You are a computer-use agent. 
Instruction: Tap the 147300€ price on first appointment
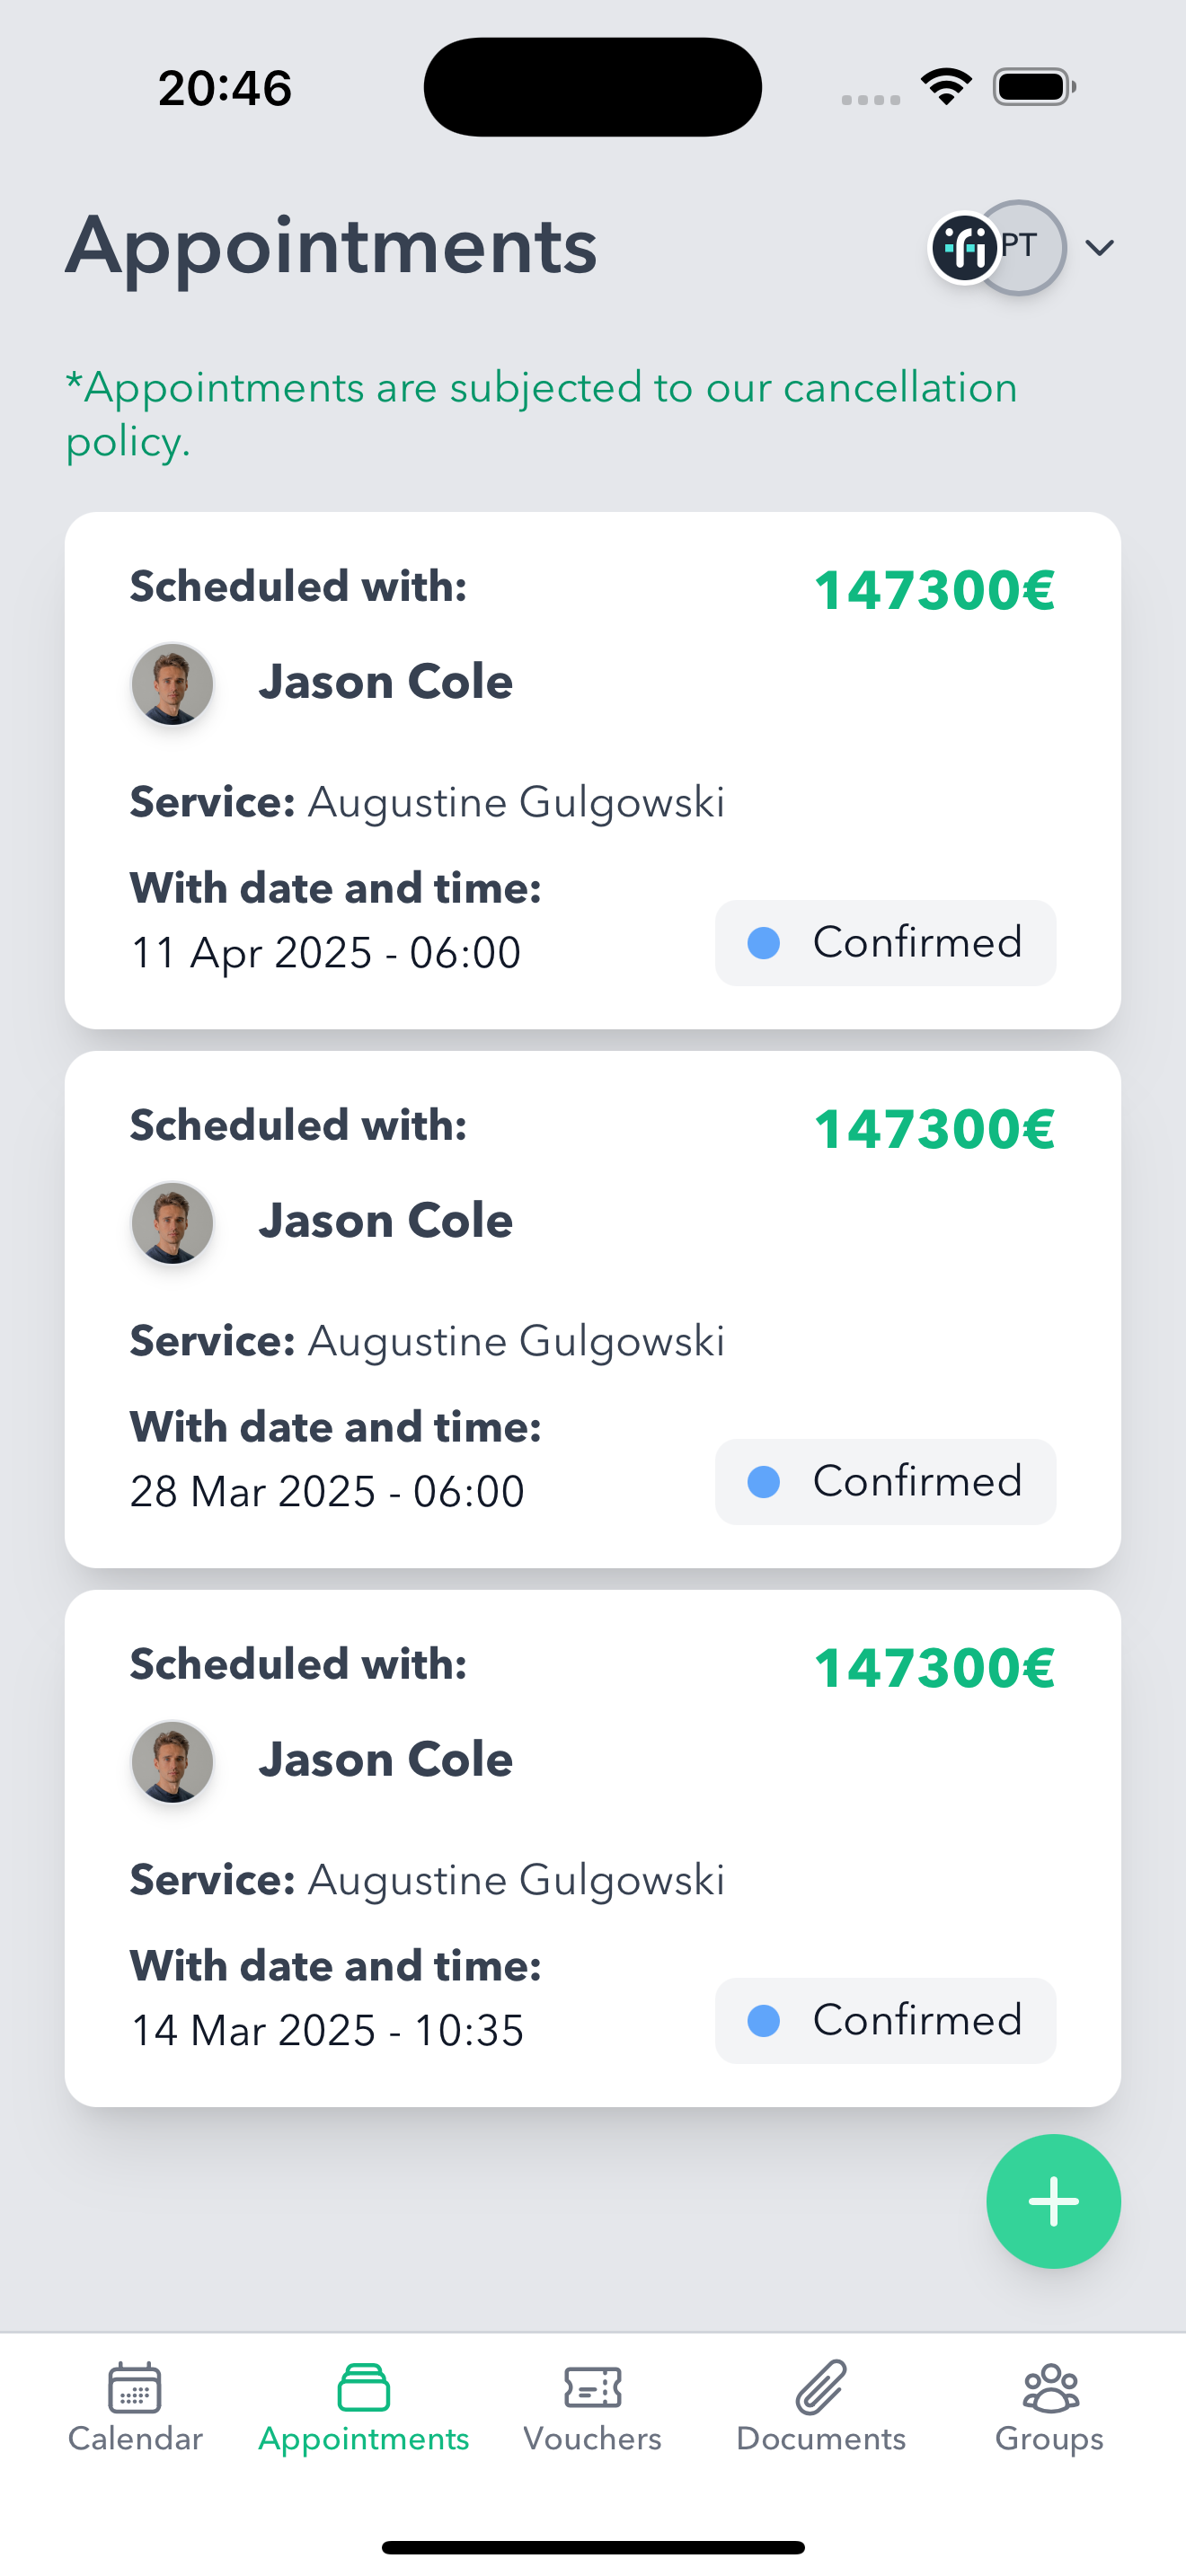935,590
